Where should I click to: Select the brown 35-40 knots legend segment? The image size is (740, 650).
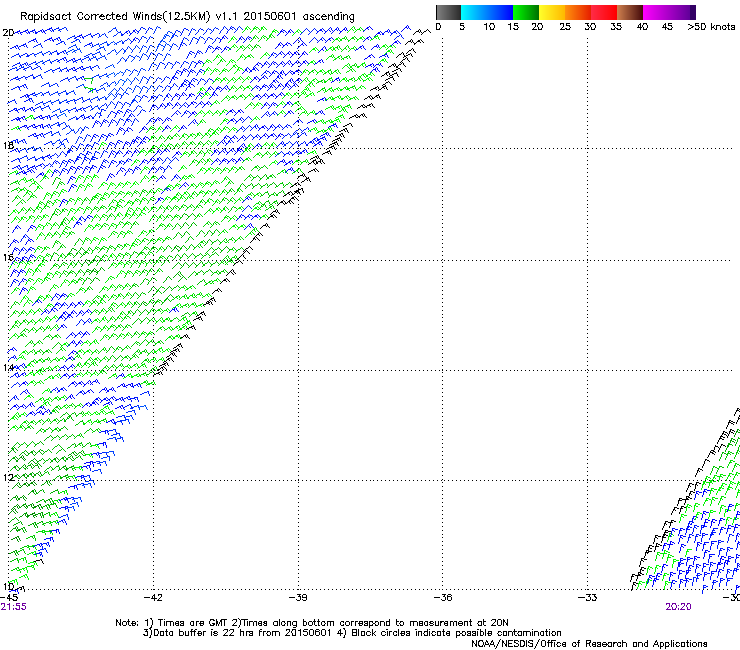coord(630,12)
